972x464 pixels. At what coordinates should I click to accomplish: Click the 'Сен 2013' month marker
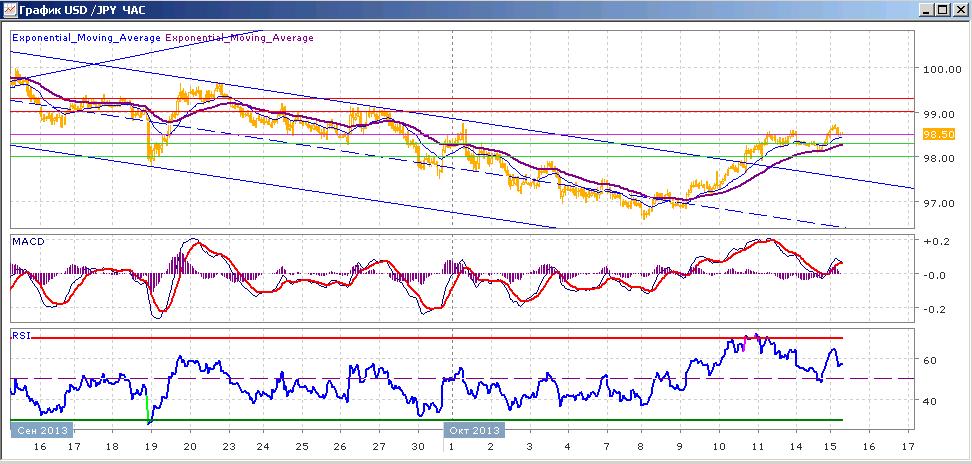click(42, 430)
